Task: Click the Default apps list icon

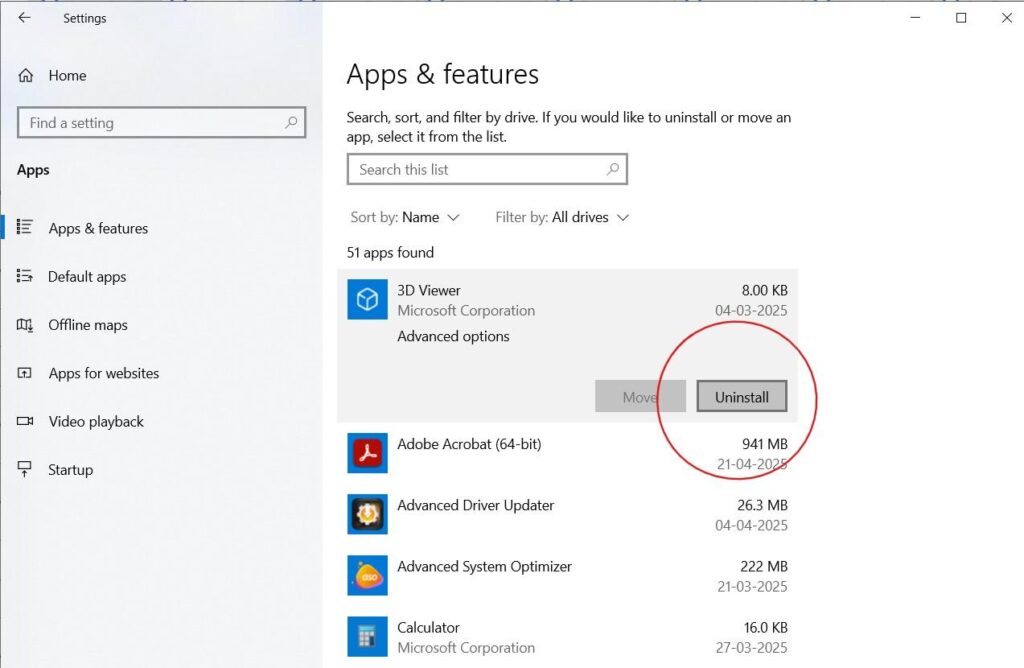Action: (x=25, y=276)
